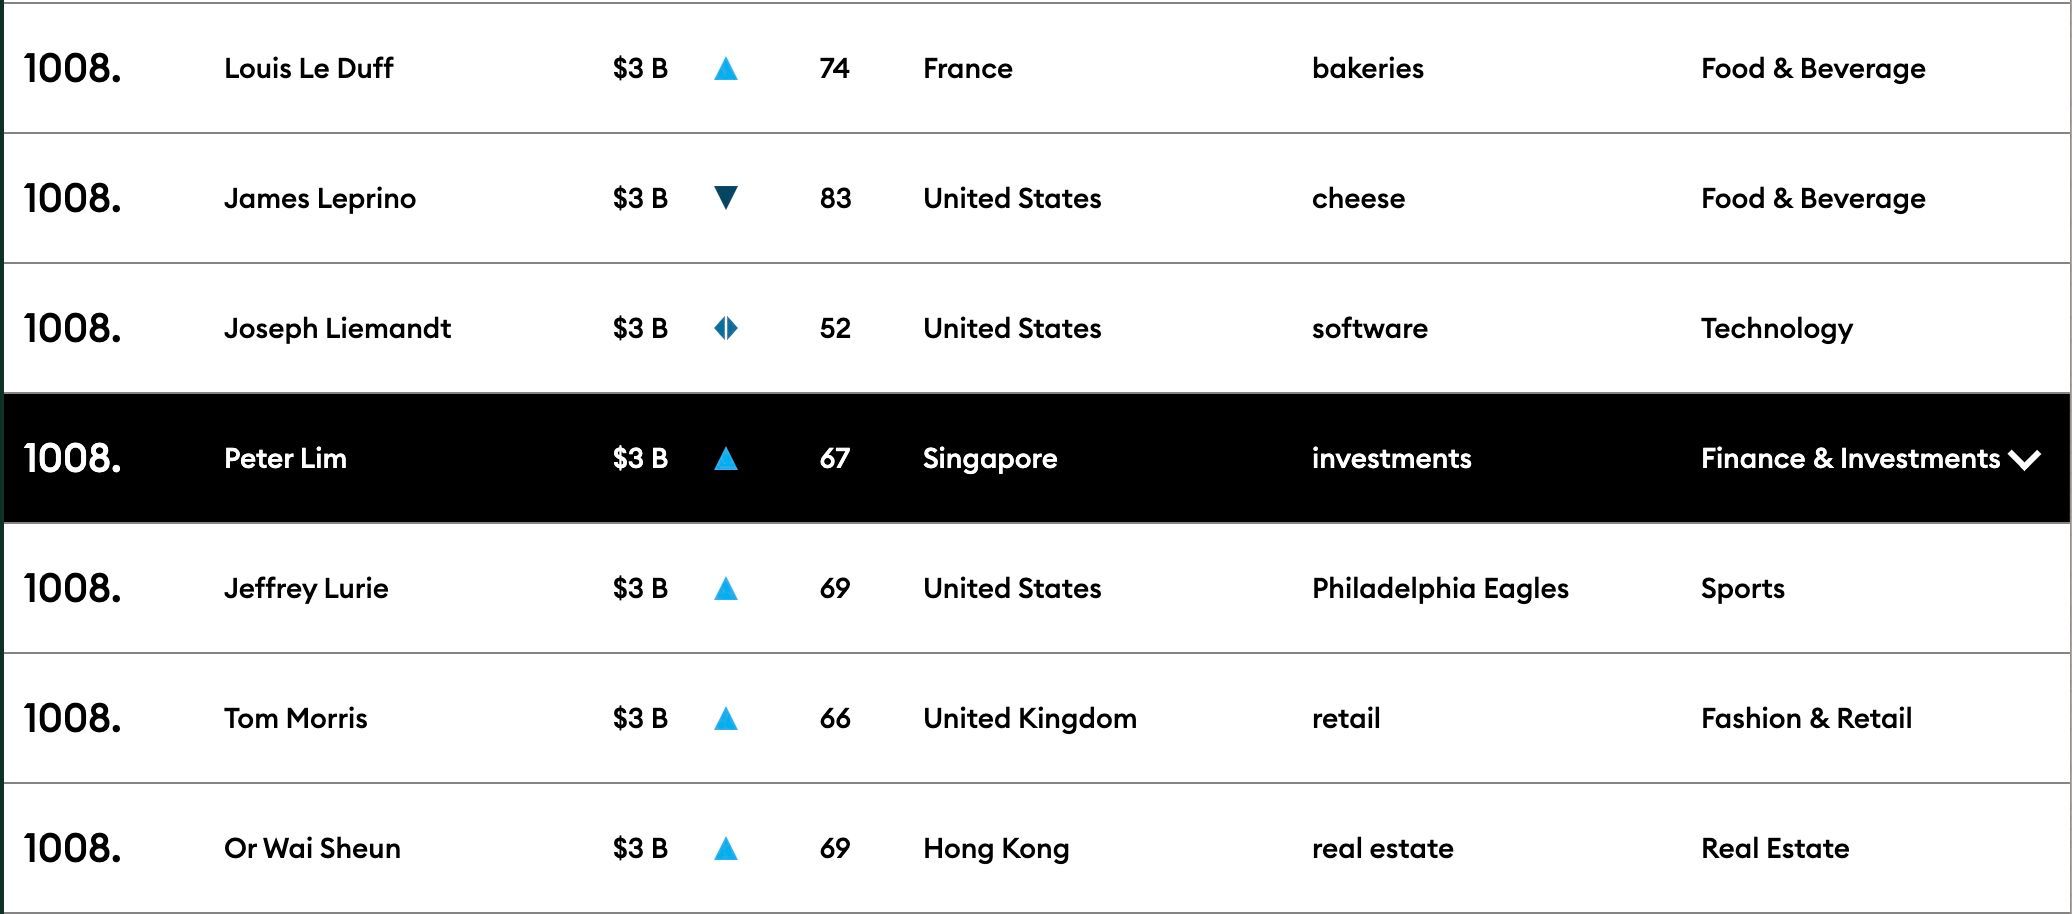
Task: Open James Leprino's profile
Action: (320, 198)
